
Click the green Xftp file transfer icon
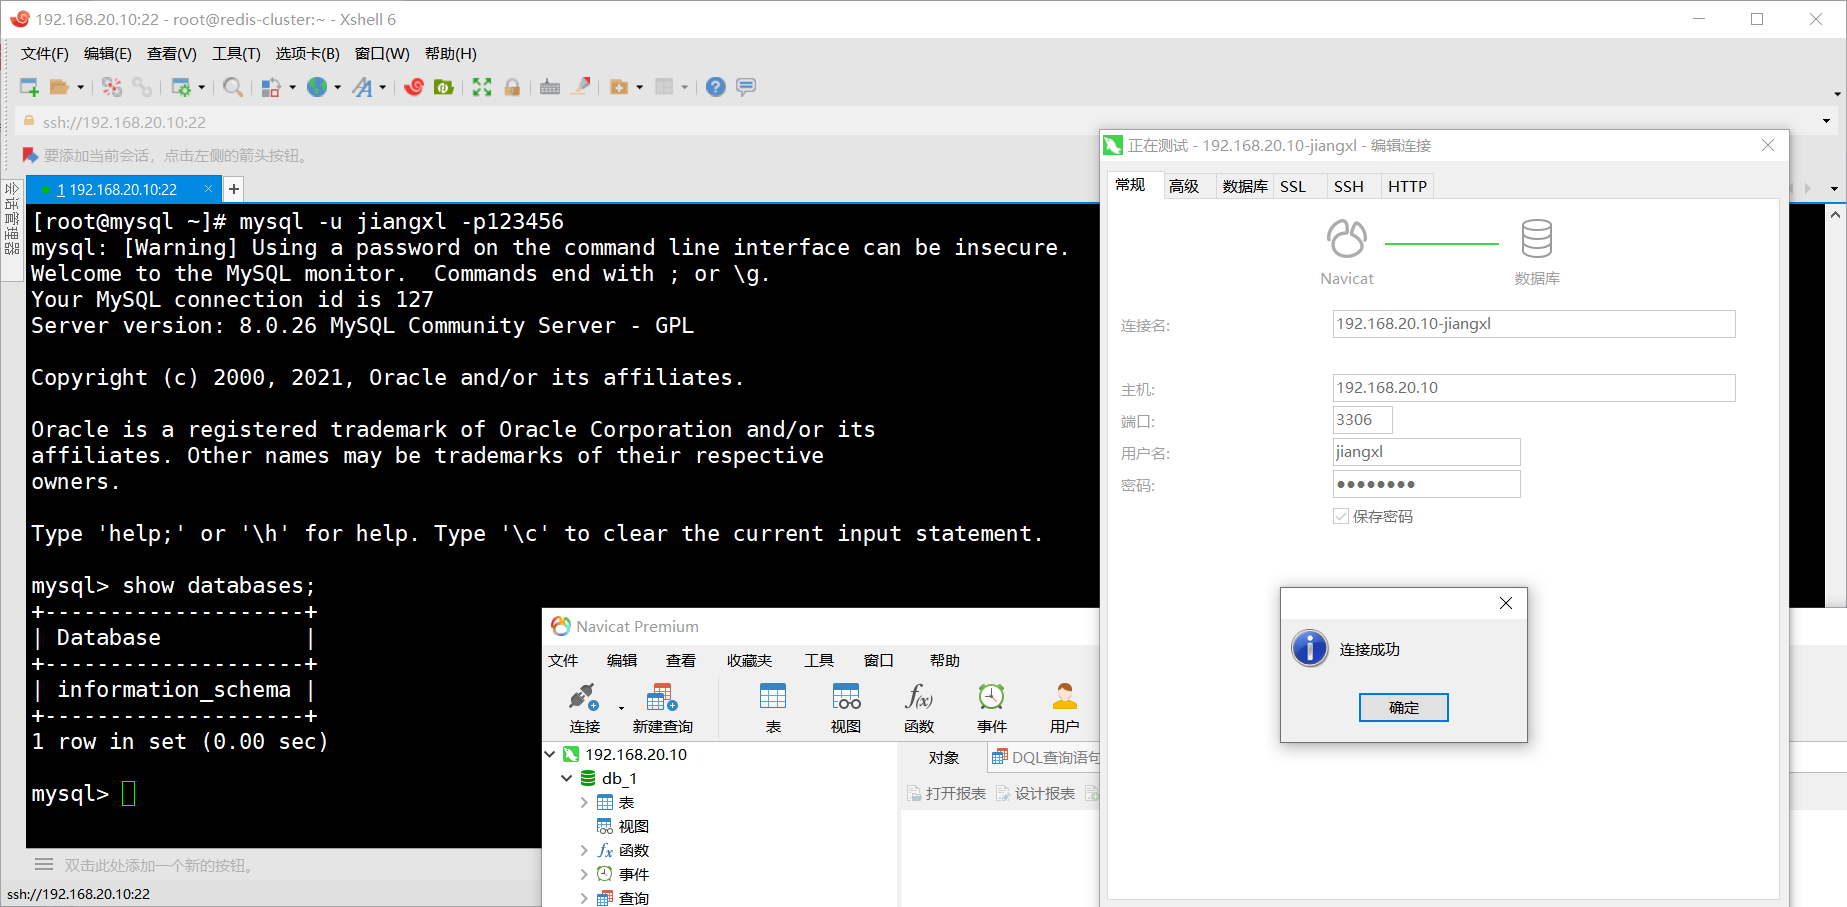(x=444, y=87)
